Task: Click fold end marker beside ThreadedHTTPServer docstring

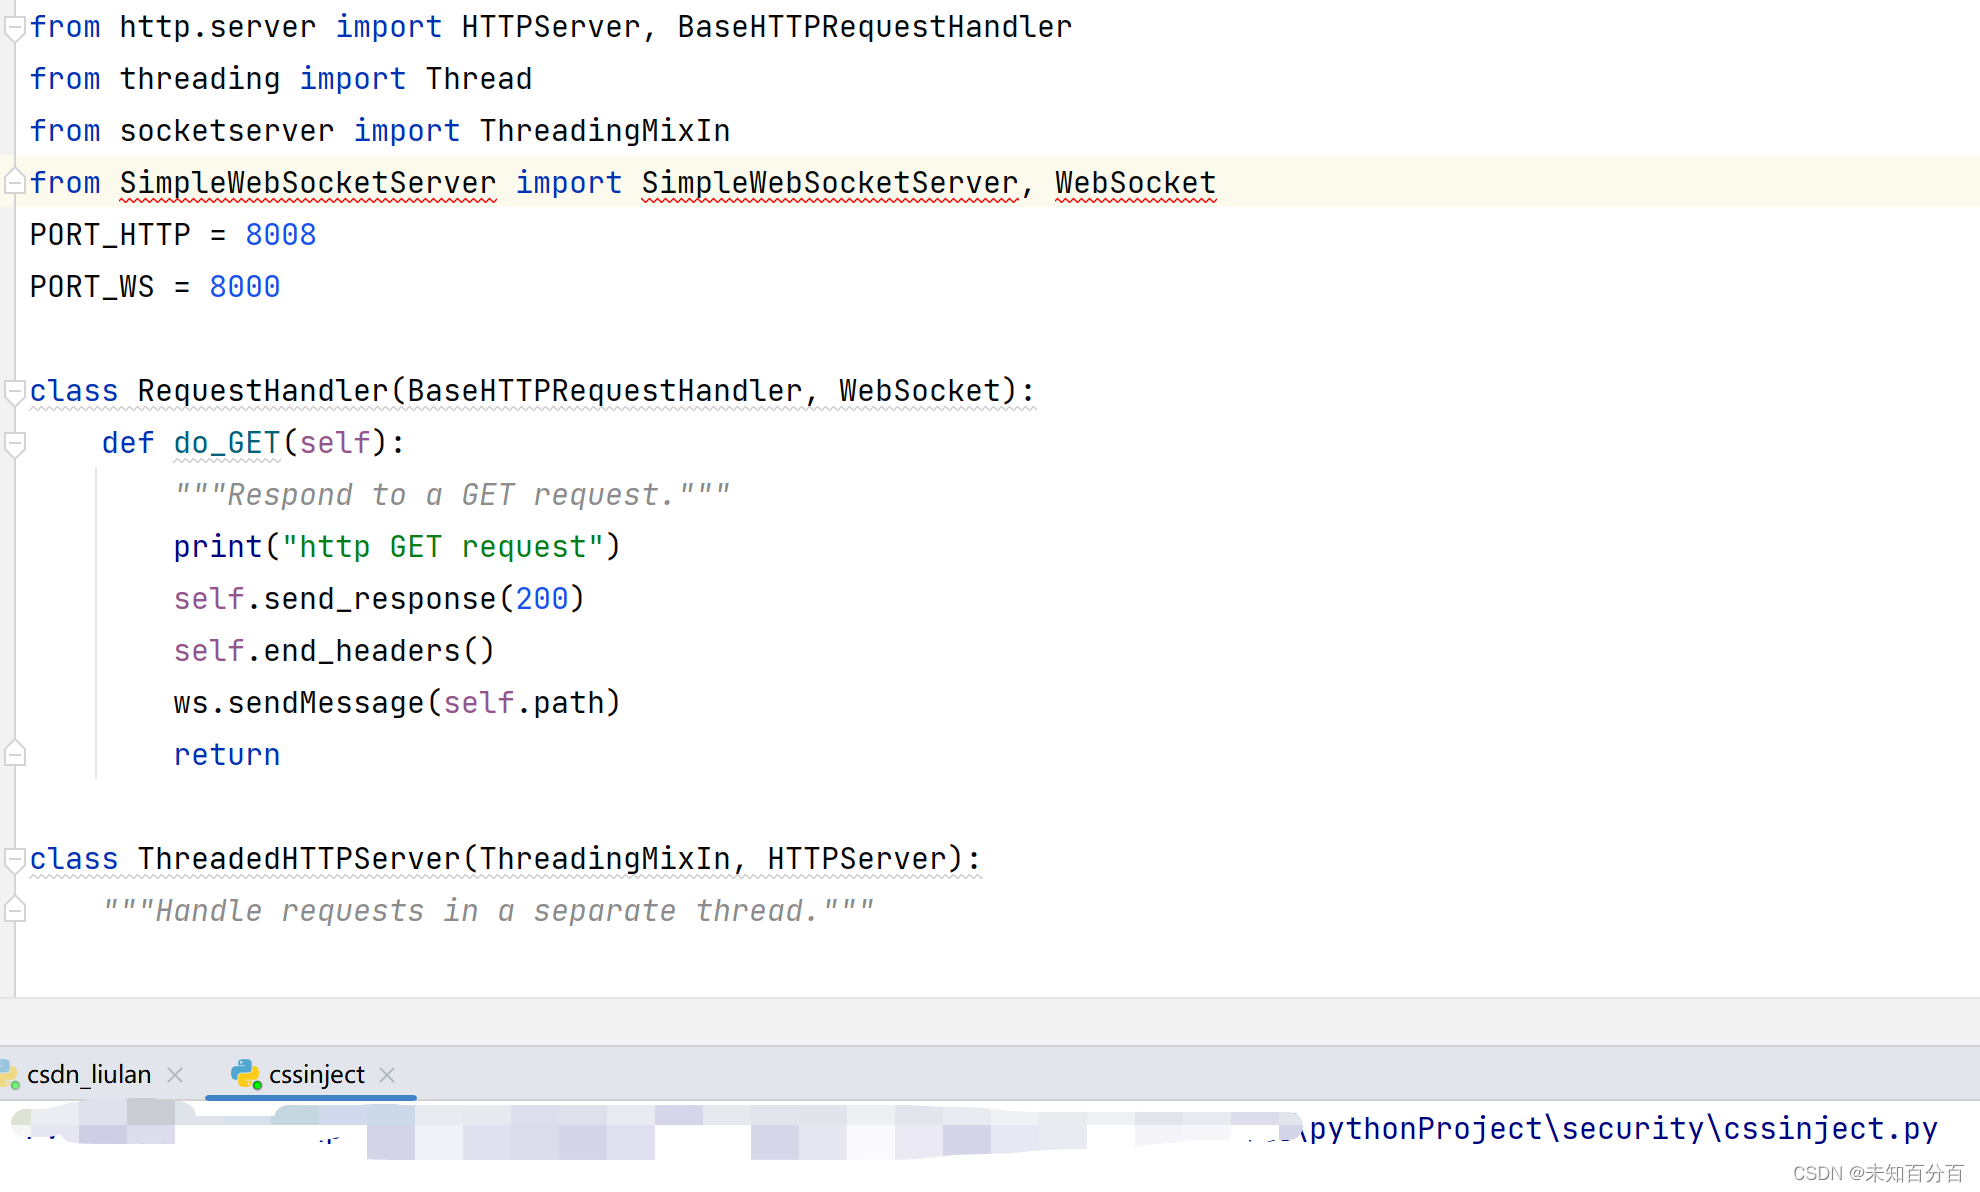Action: [x=14, y=910]
